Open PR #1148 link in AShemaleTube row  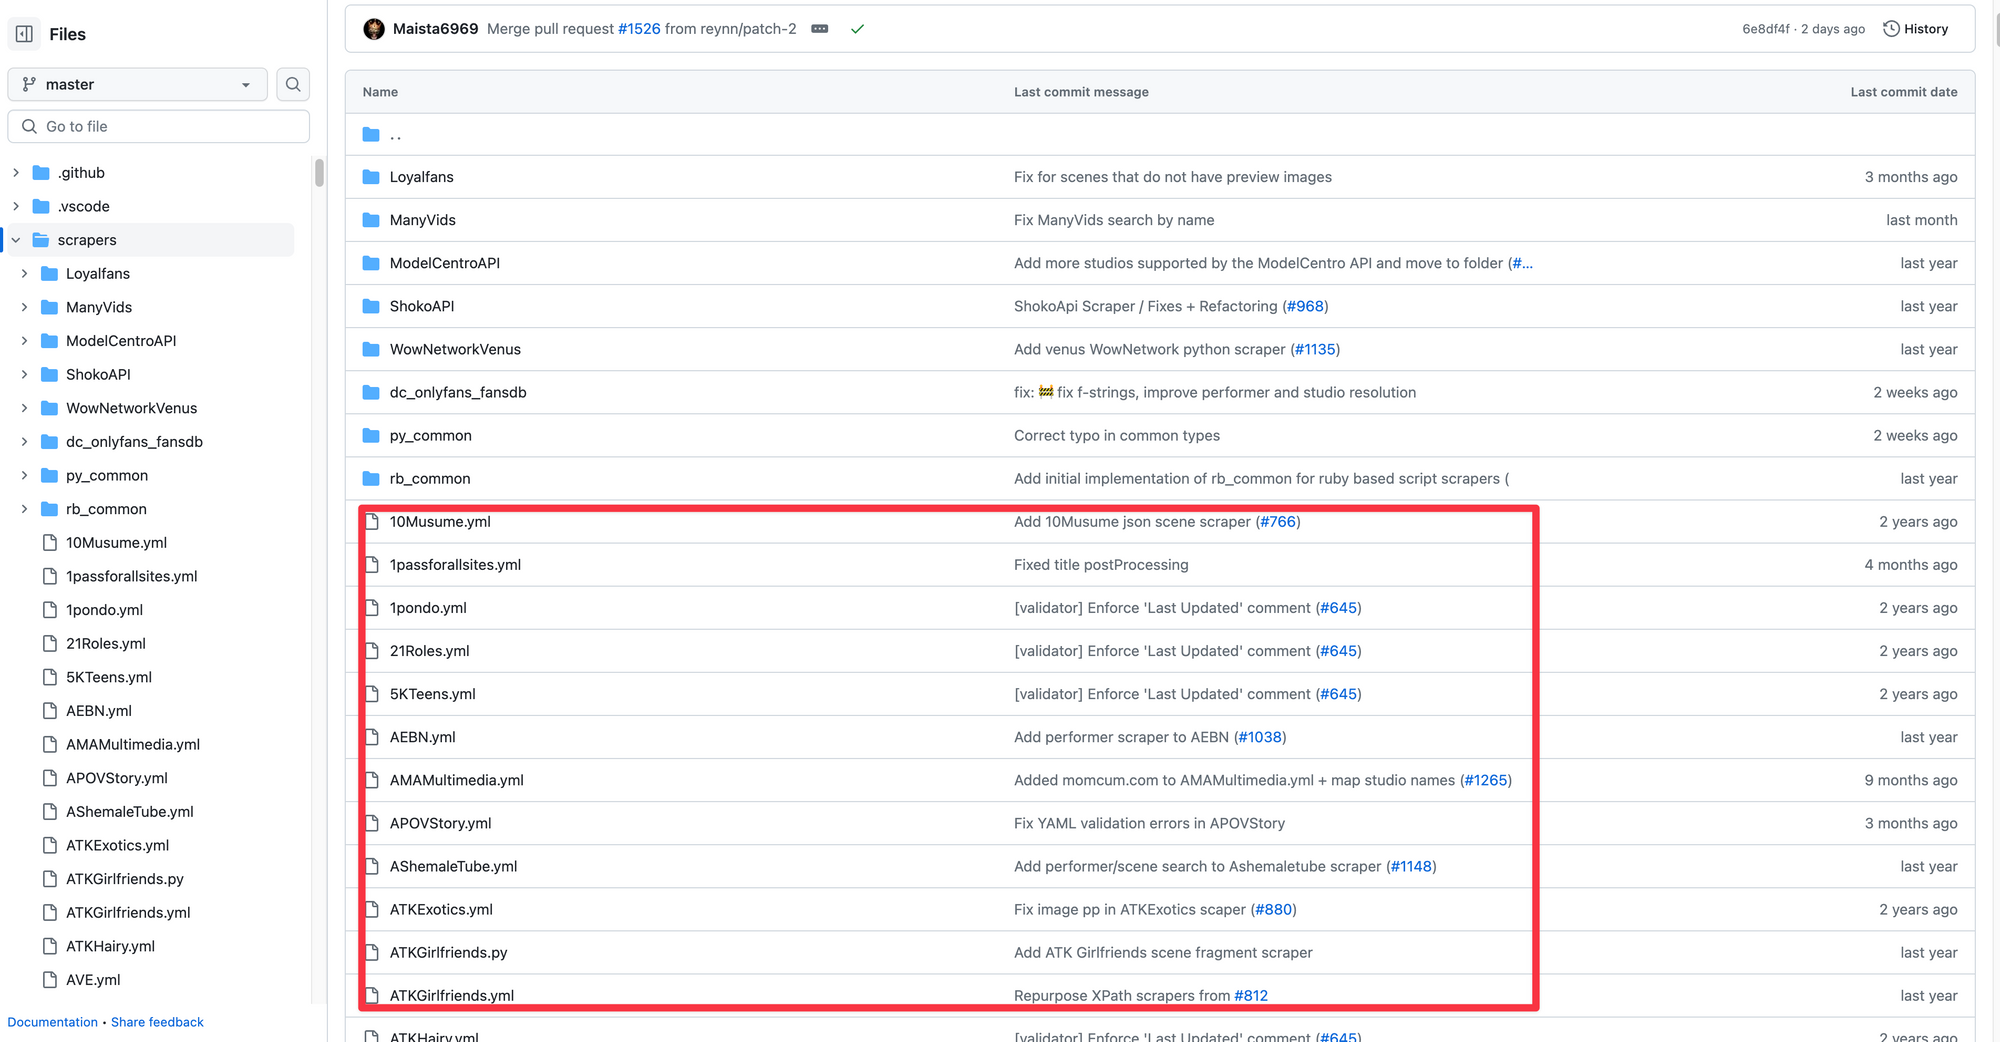click(x=1411, y=866)
